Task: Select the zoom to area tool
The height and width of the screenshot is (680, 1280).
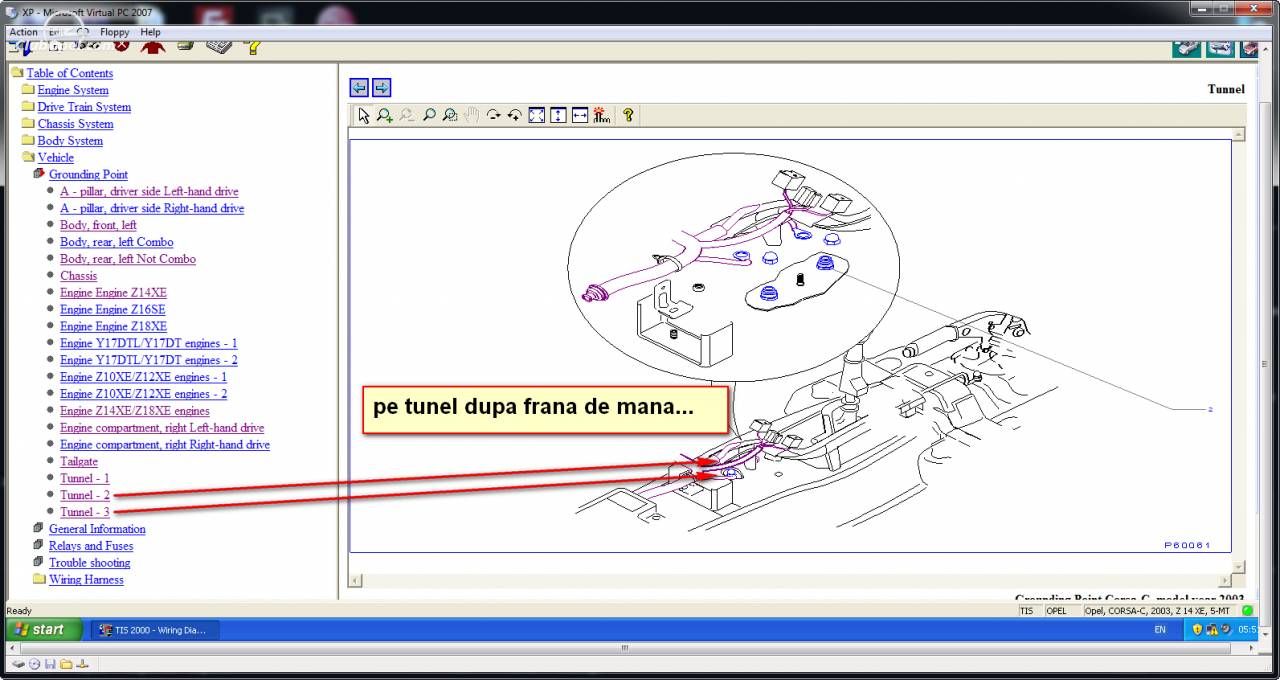Action: pyautogui.click(x=450, y=115)
